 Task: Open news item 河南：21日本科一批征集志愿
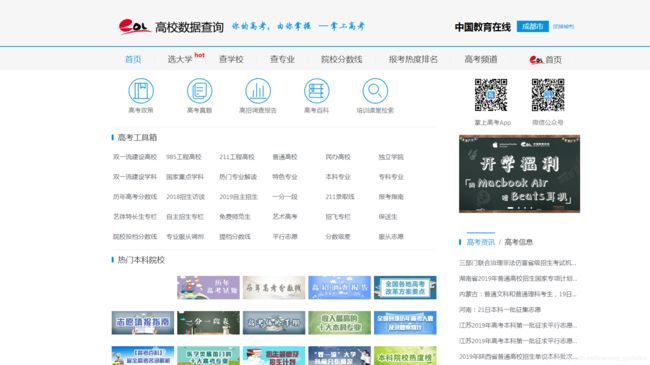pos(500,309)
